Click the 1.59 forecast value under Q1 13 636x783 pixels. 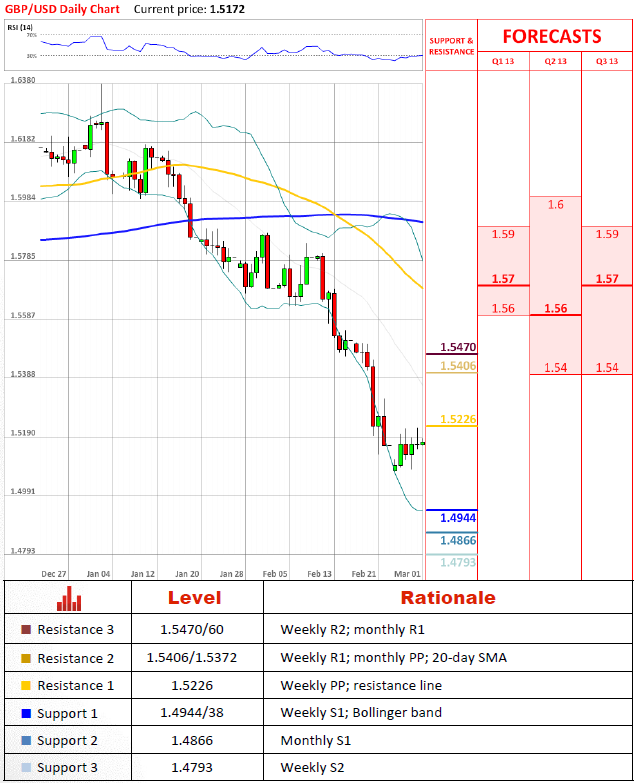tap(503, 234)
